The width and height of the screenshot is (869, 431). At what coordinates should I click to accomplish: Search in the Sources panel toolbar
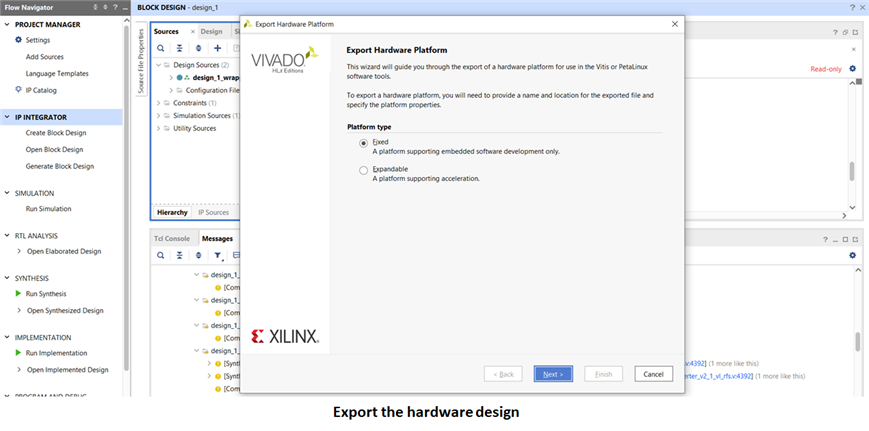[x=160, y=48]
